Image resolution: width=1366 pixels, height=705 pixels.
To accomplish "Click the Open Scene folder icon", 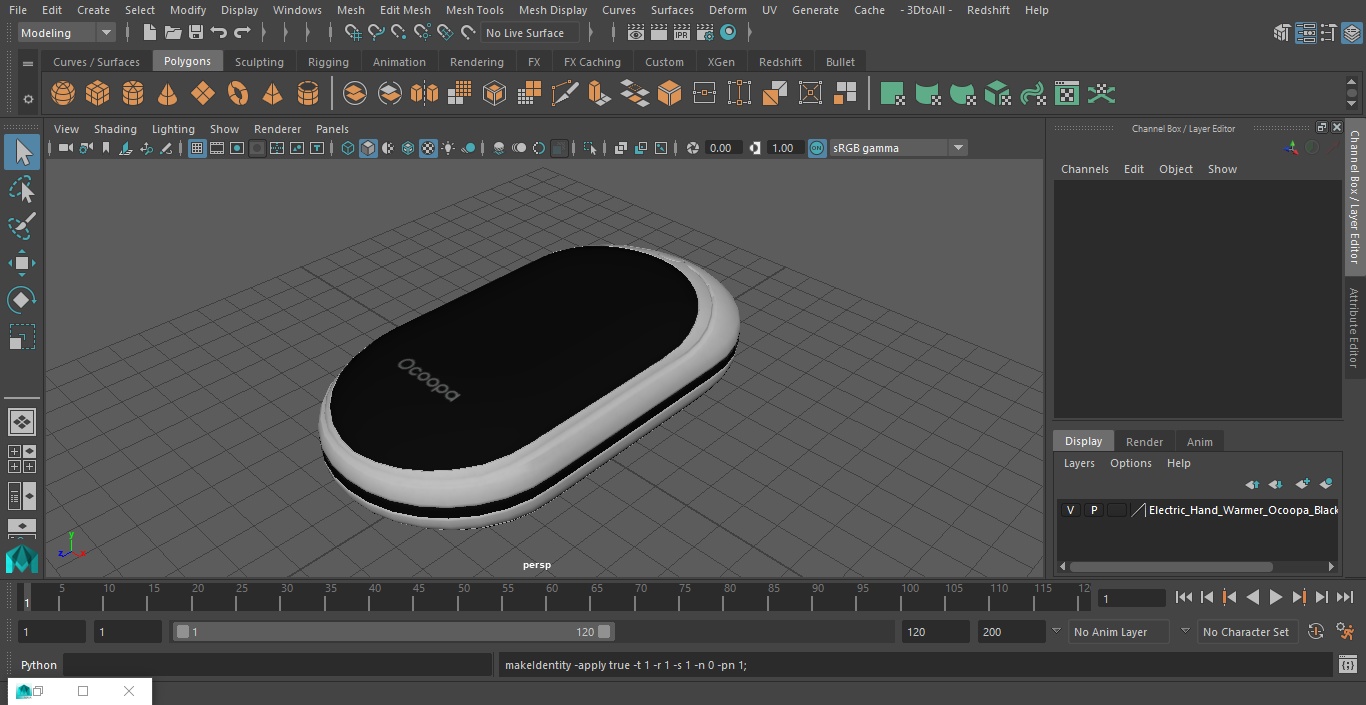I will [172, 33].
